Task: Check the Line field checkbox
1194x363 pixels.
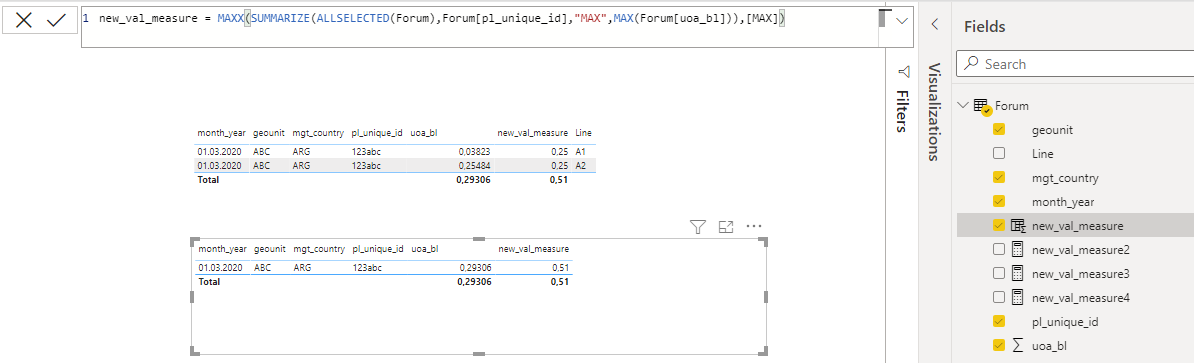Action: click(999, 154)
